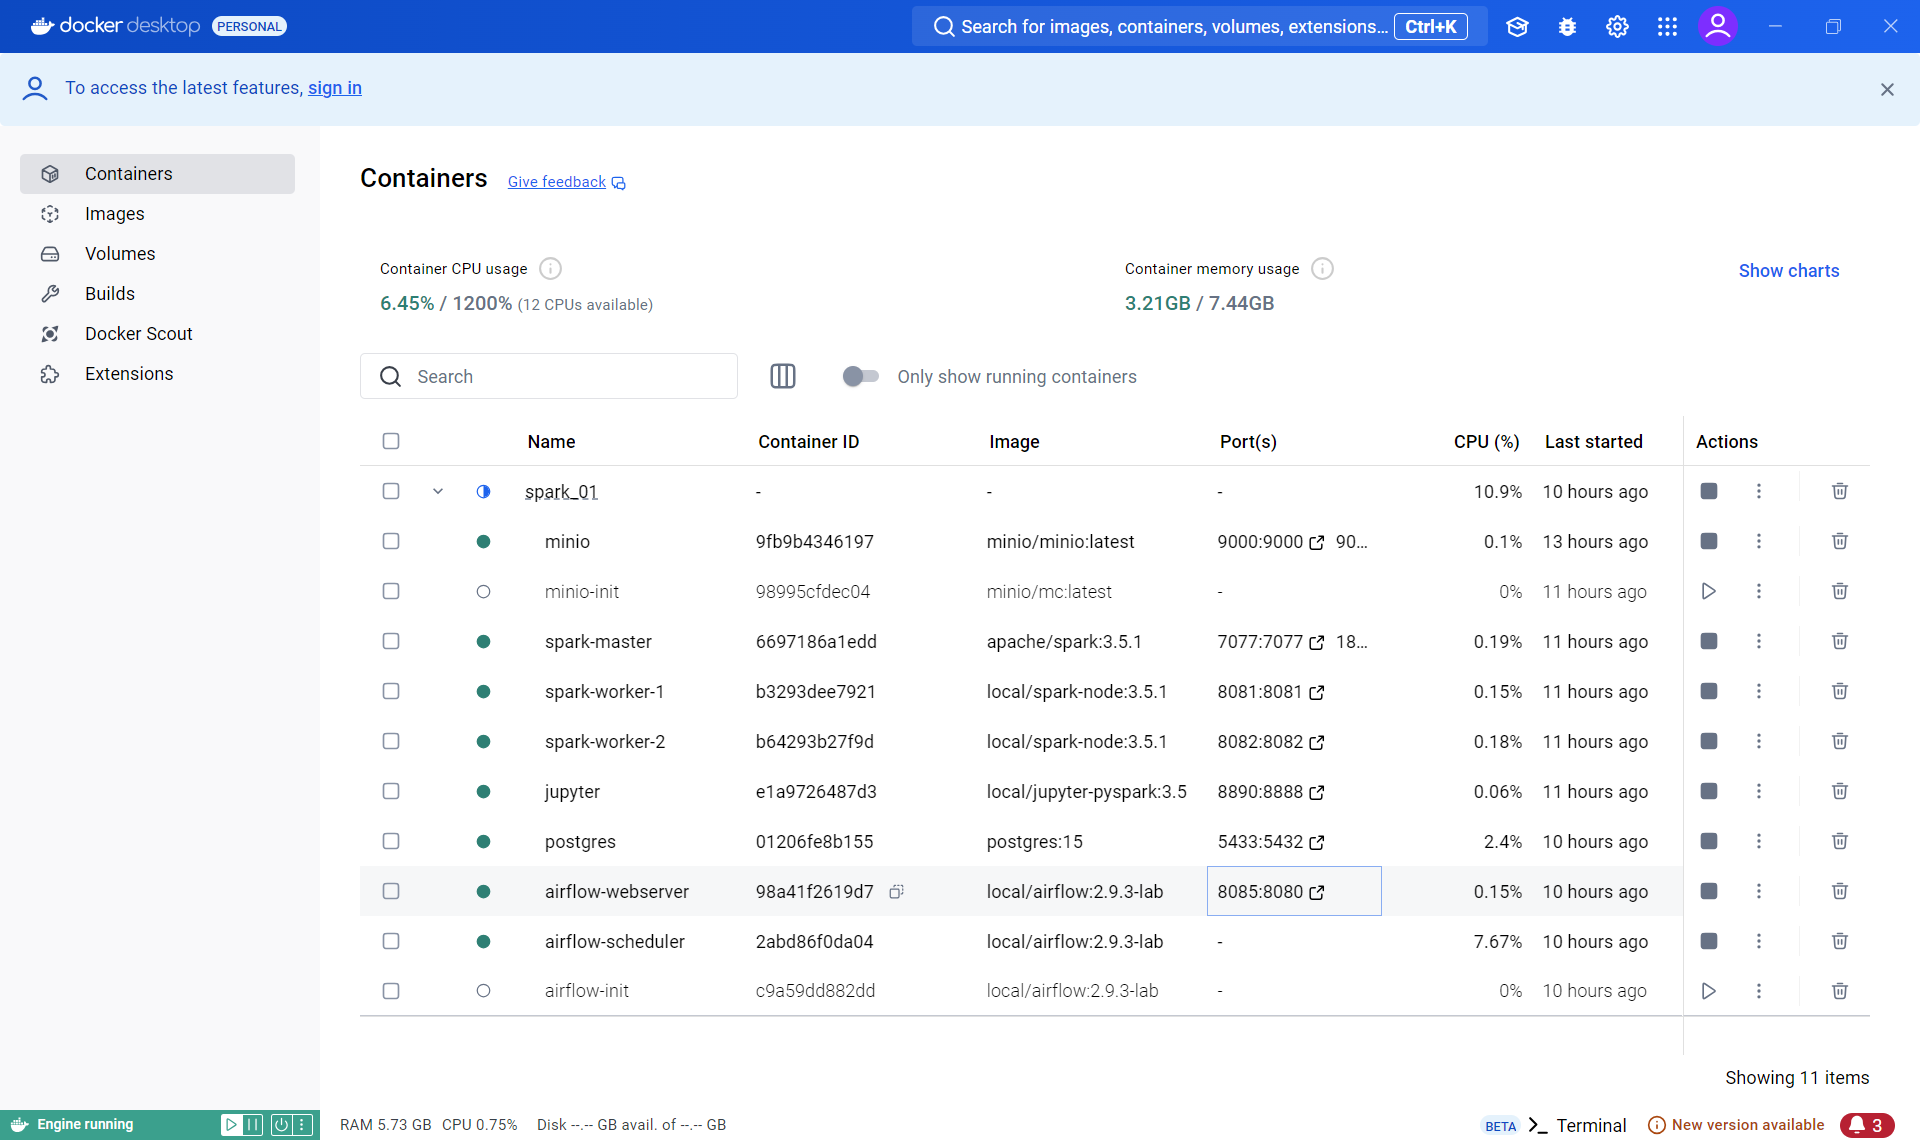Image resolution: width=1920 pixels, height=1140 pixels.
Task: Check the airflow-webserver row checkbox
Action: tap(391, 891)
